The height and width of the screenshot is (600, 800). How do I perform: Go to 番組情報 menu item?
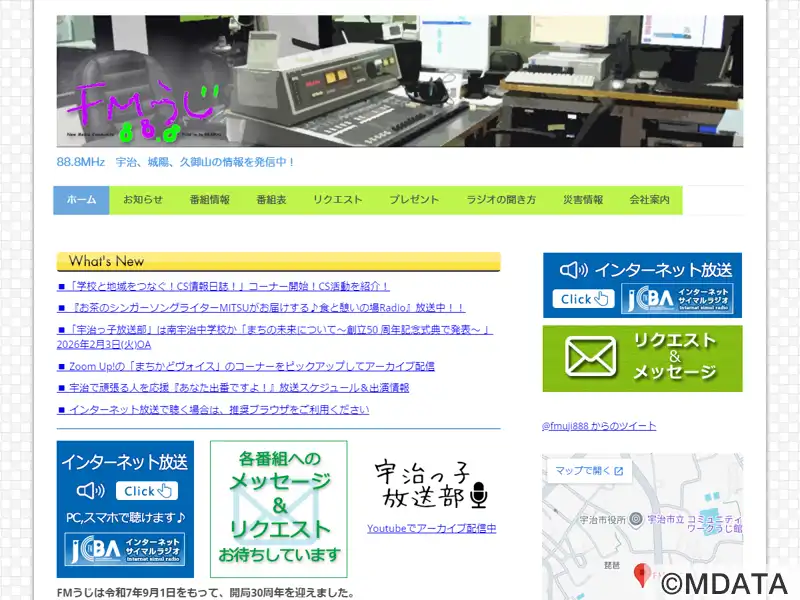coord(210,200)
